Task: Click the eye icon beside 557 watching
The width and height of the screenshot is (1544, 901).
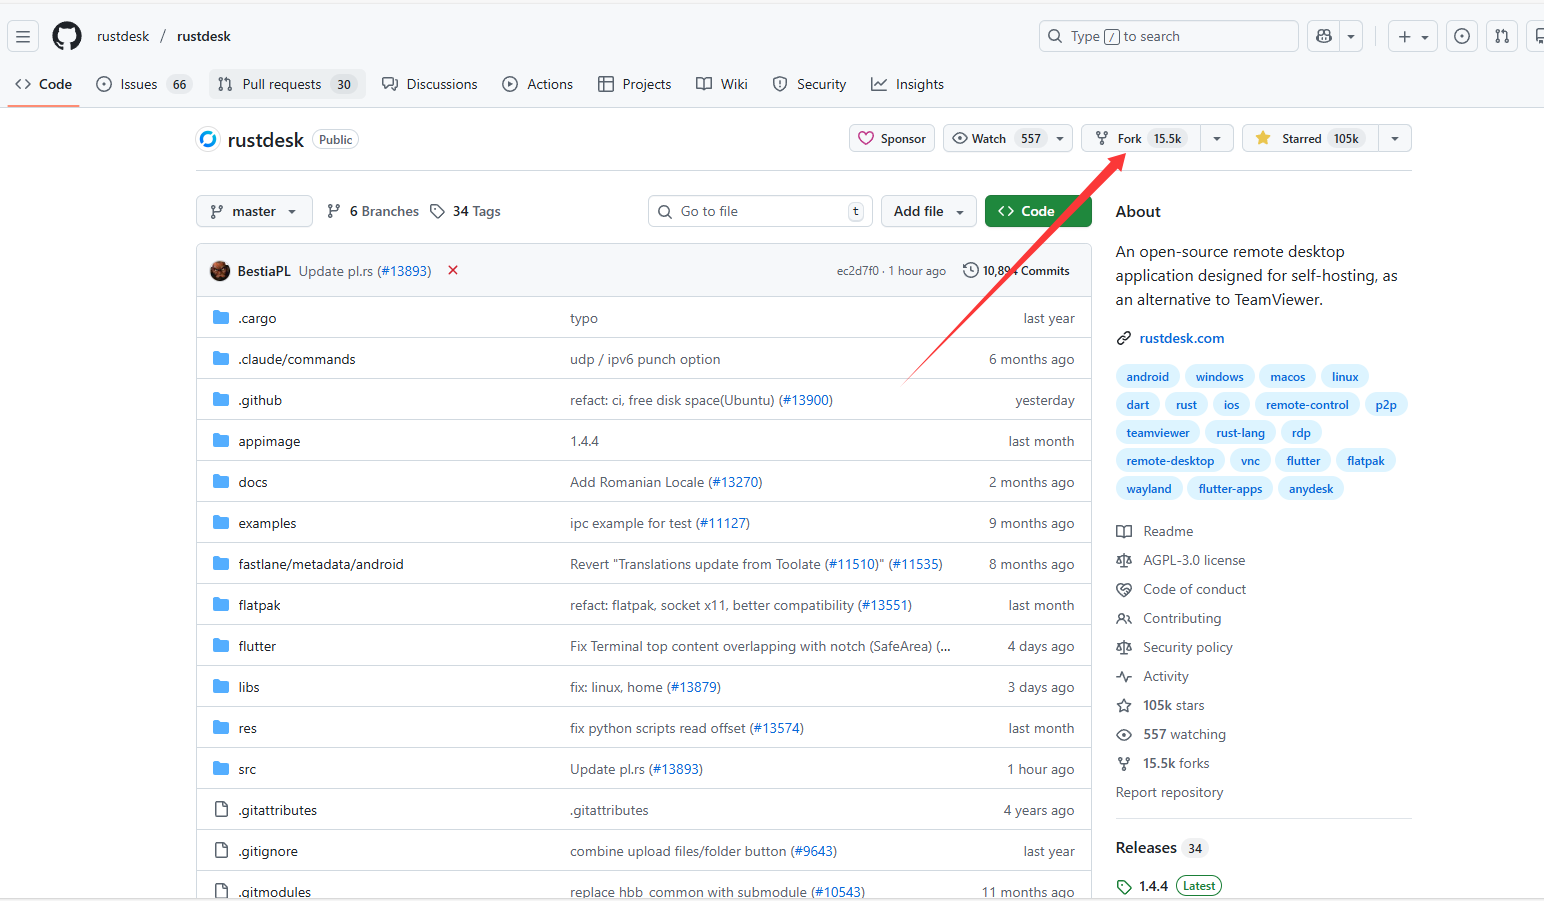Action: (1124, 734)
